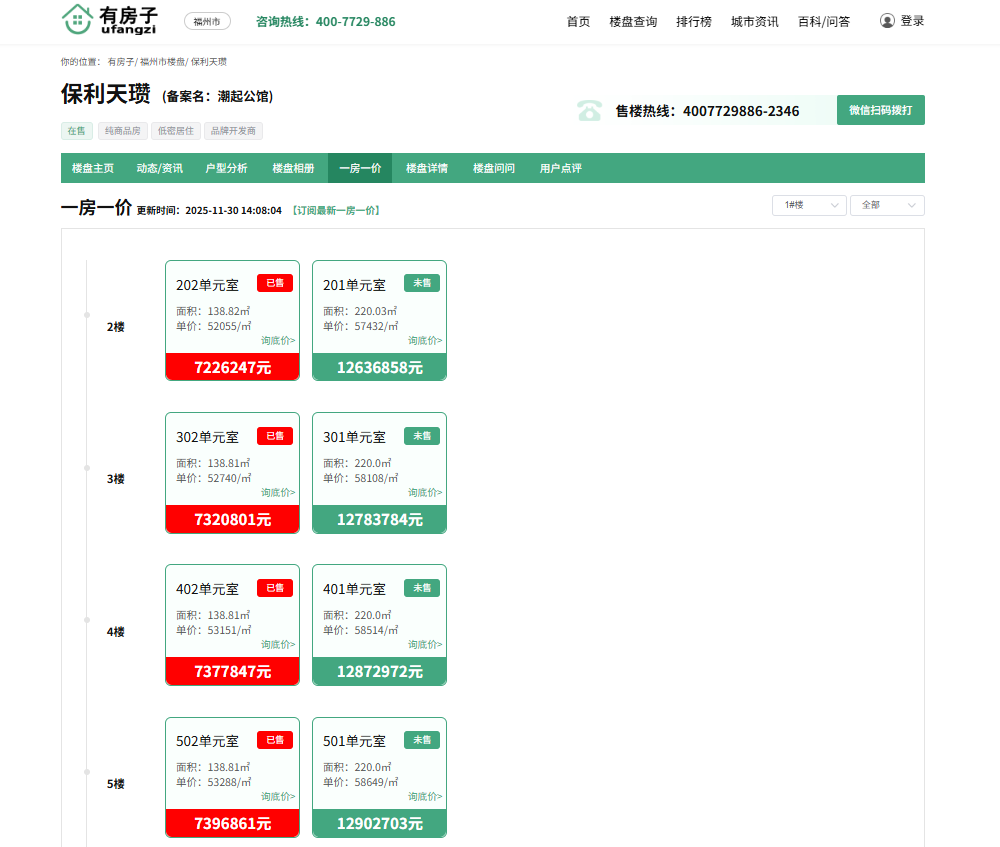Click the user avatar login icon
1000x847 pixels.
(887, 21)
